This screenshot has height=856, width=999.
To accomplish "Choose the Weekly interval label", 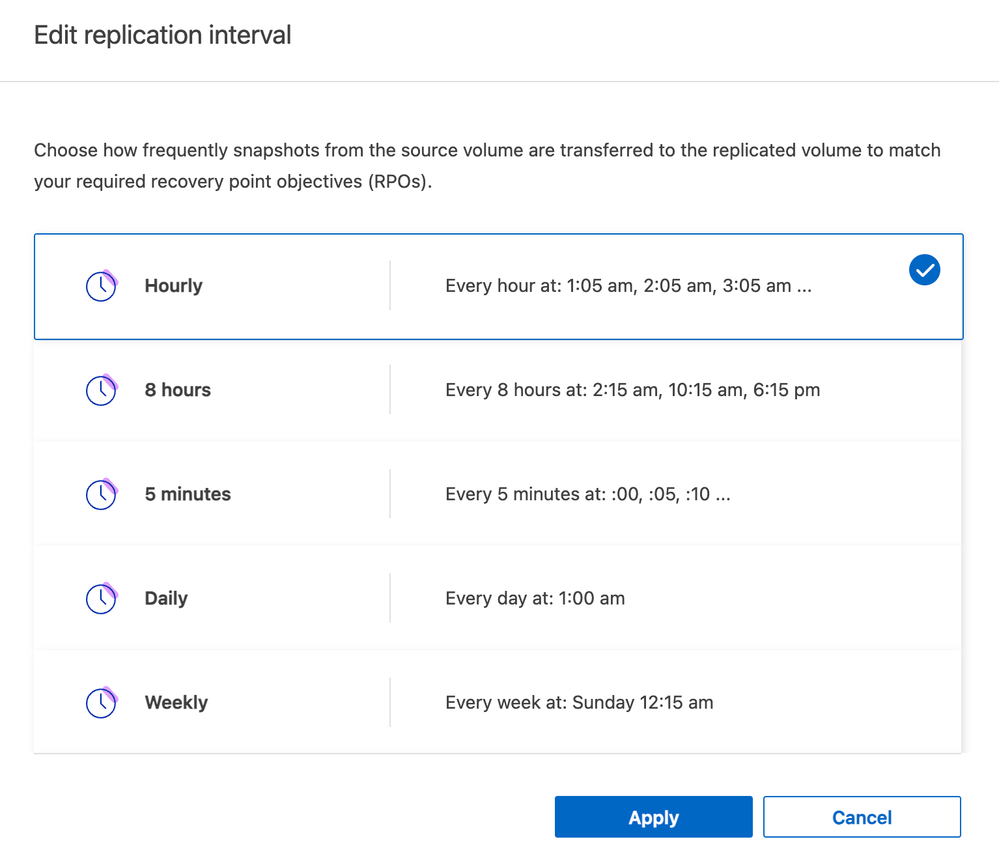I will tap(176, 702).
